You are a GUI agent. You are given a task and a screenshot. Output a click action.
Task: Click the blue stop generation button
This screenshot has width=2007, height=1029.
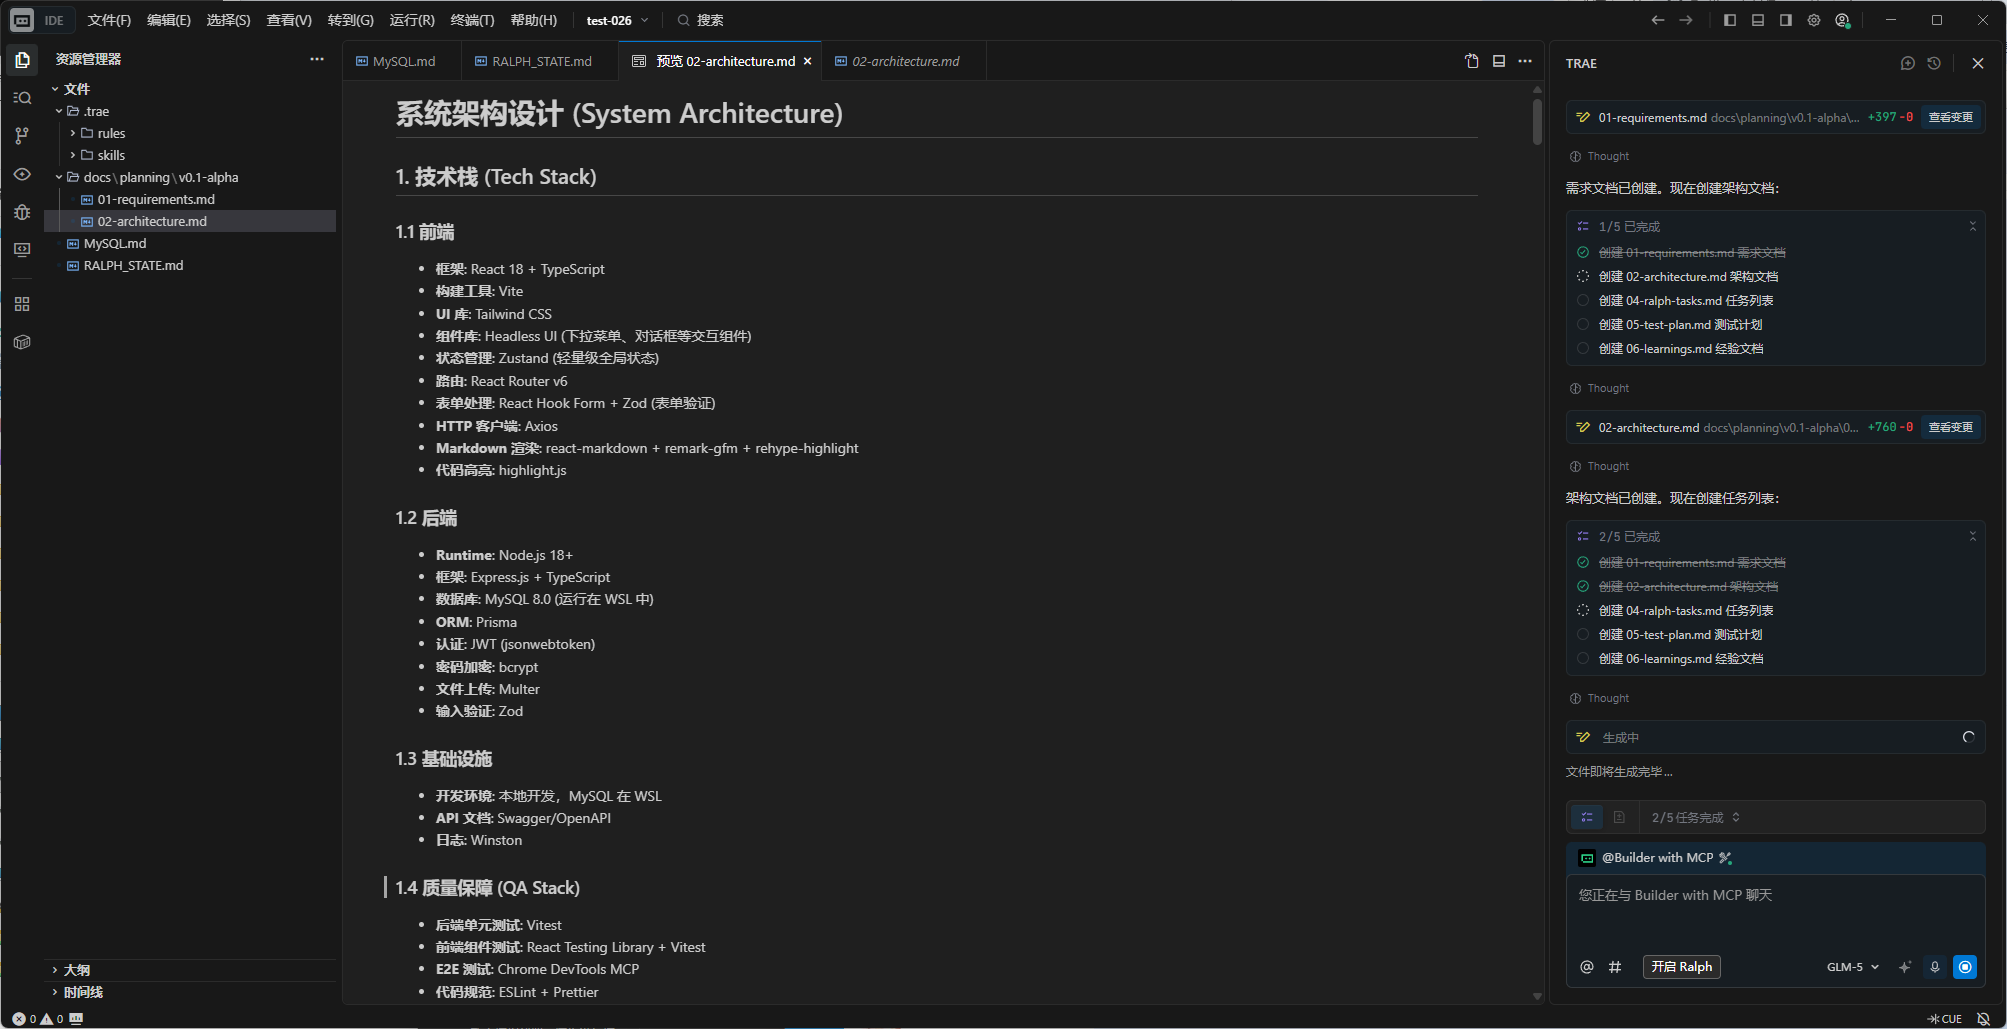point(1964,967)
